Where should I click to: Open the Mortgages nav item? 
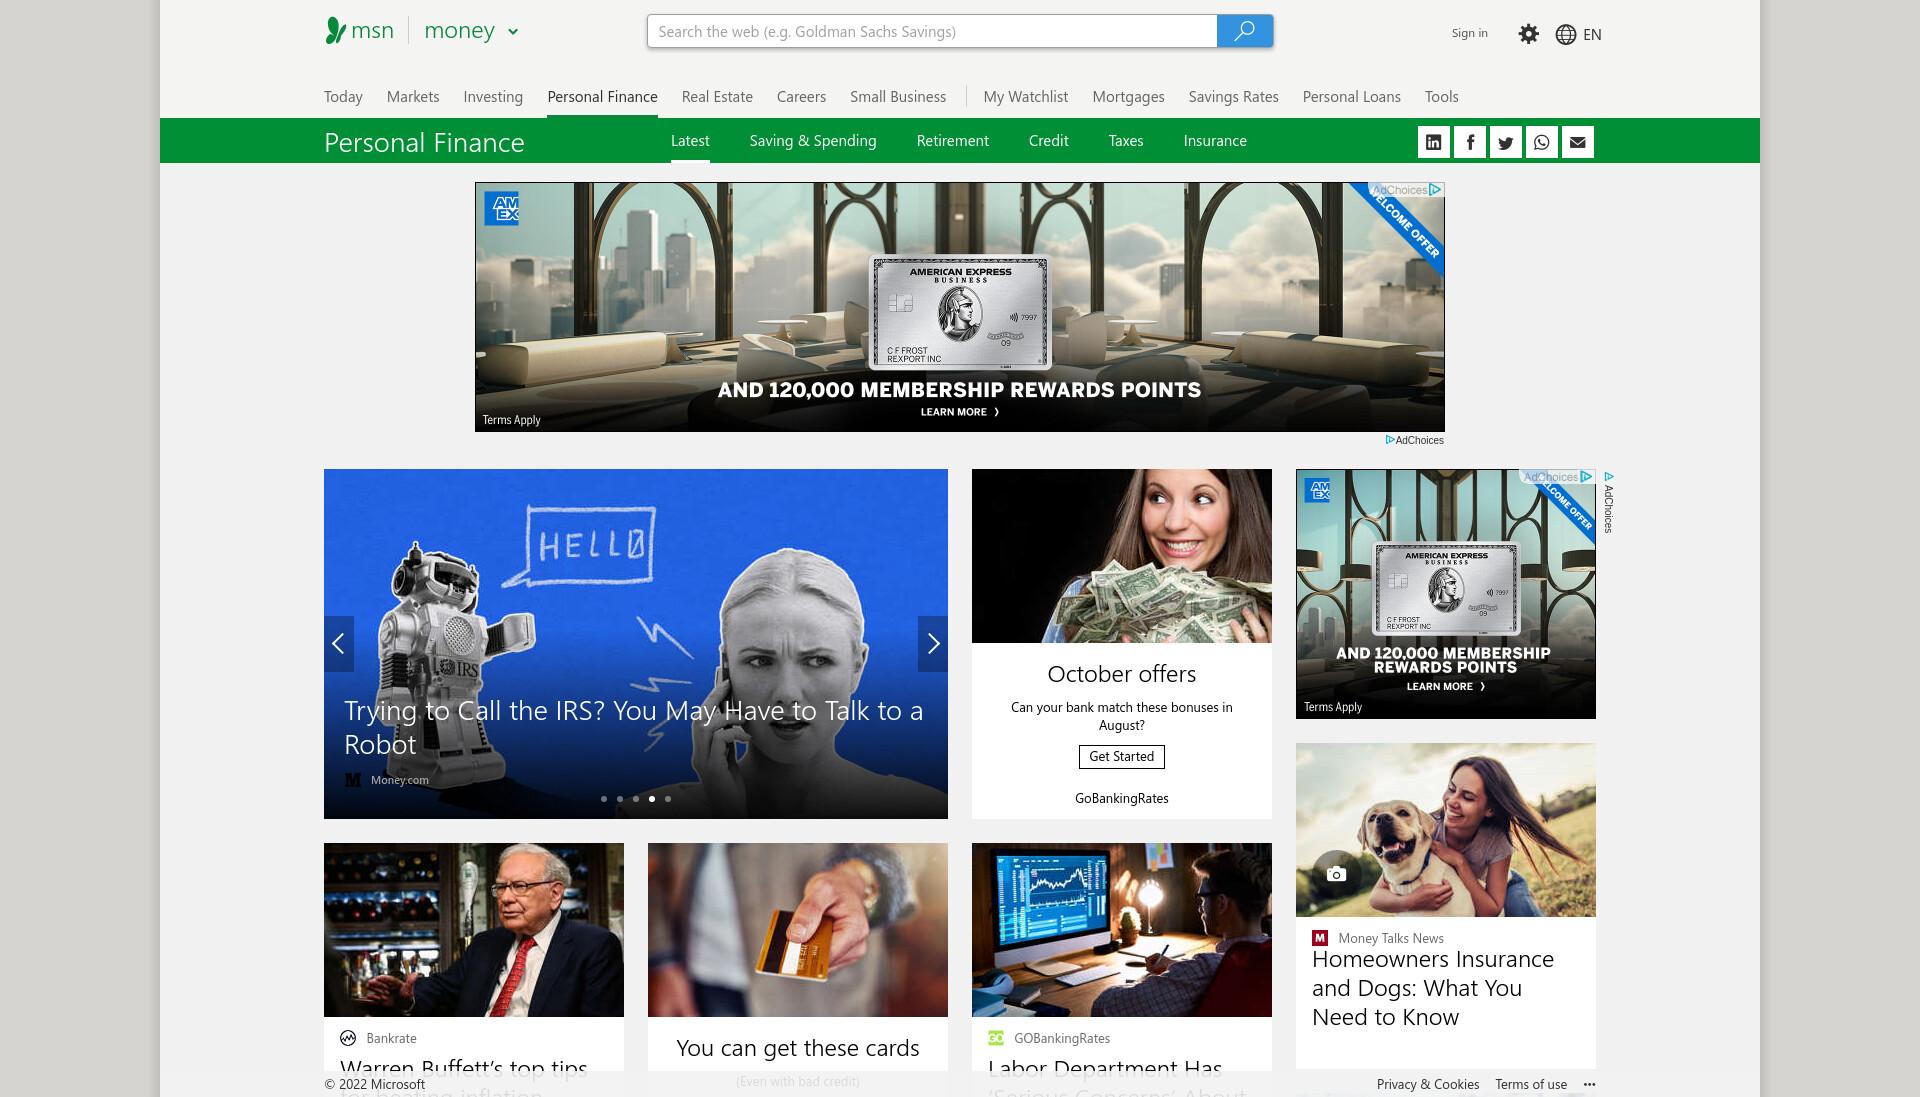(x=1128, y=97)
